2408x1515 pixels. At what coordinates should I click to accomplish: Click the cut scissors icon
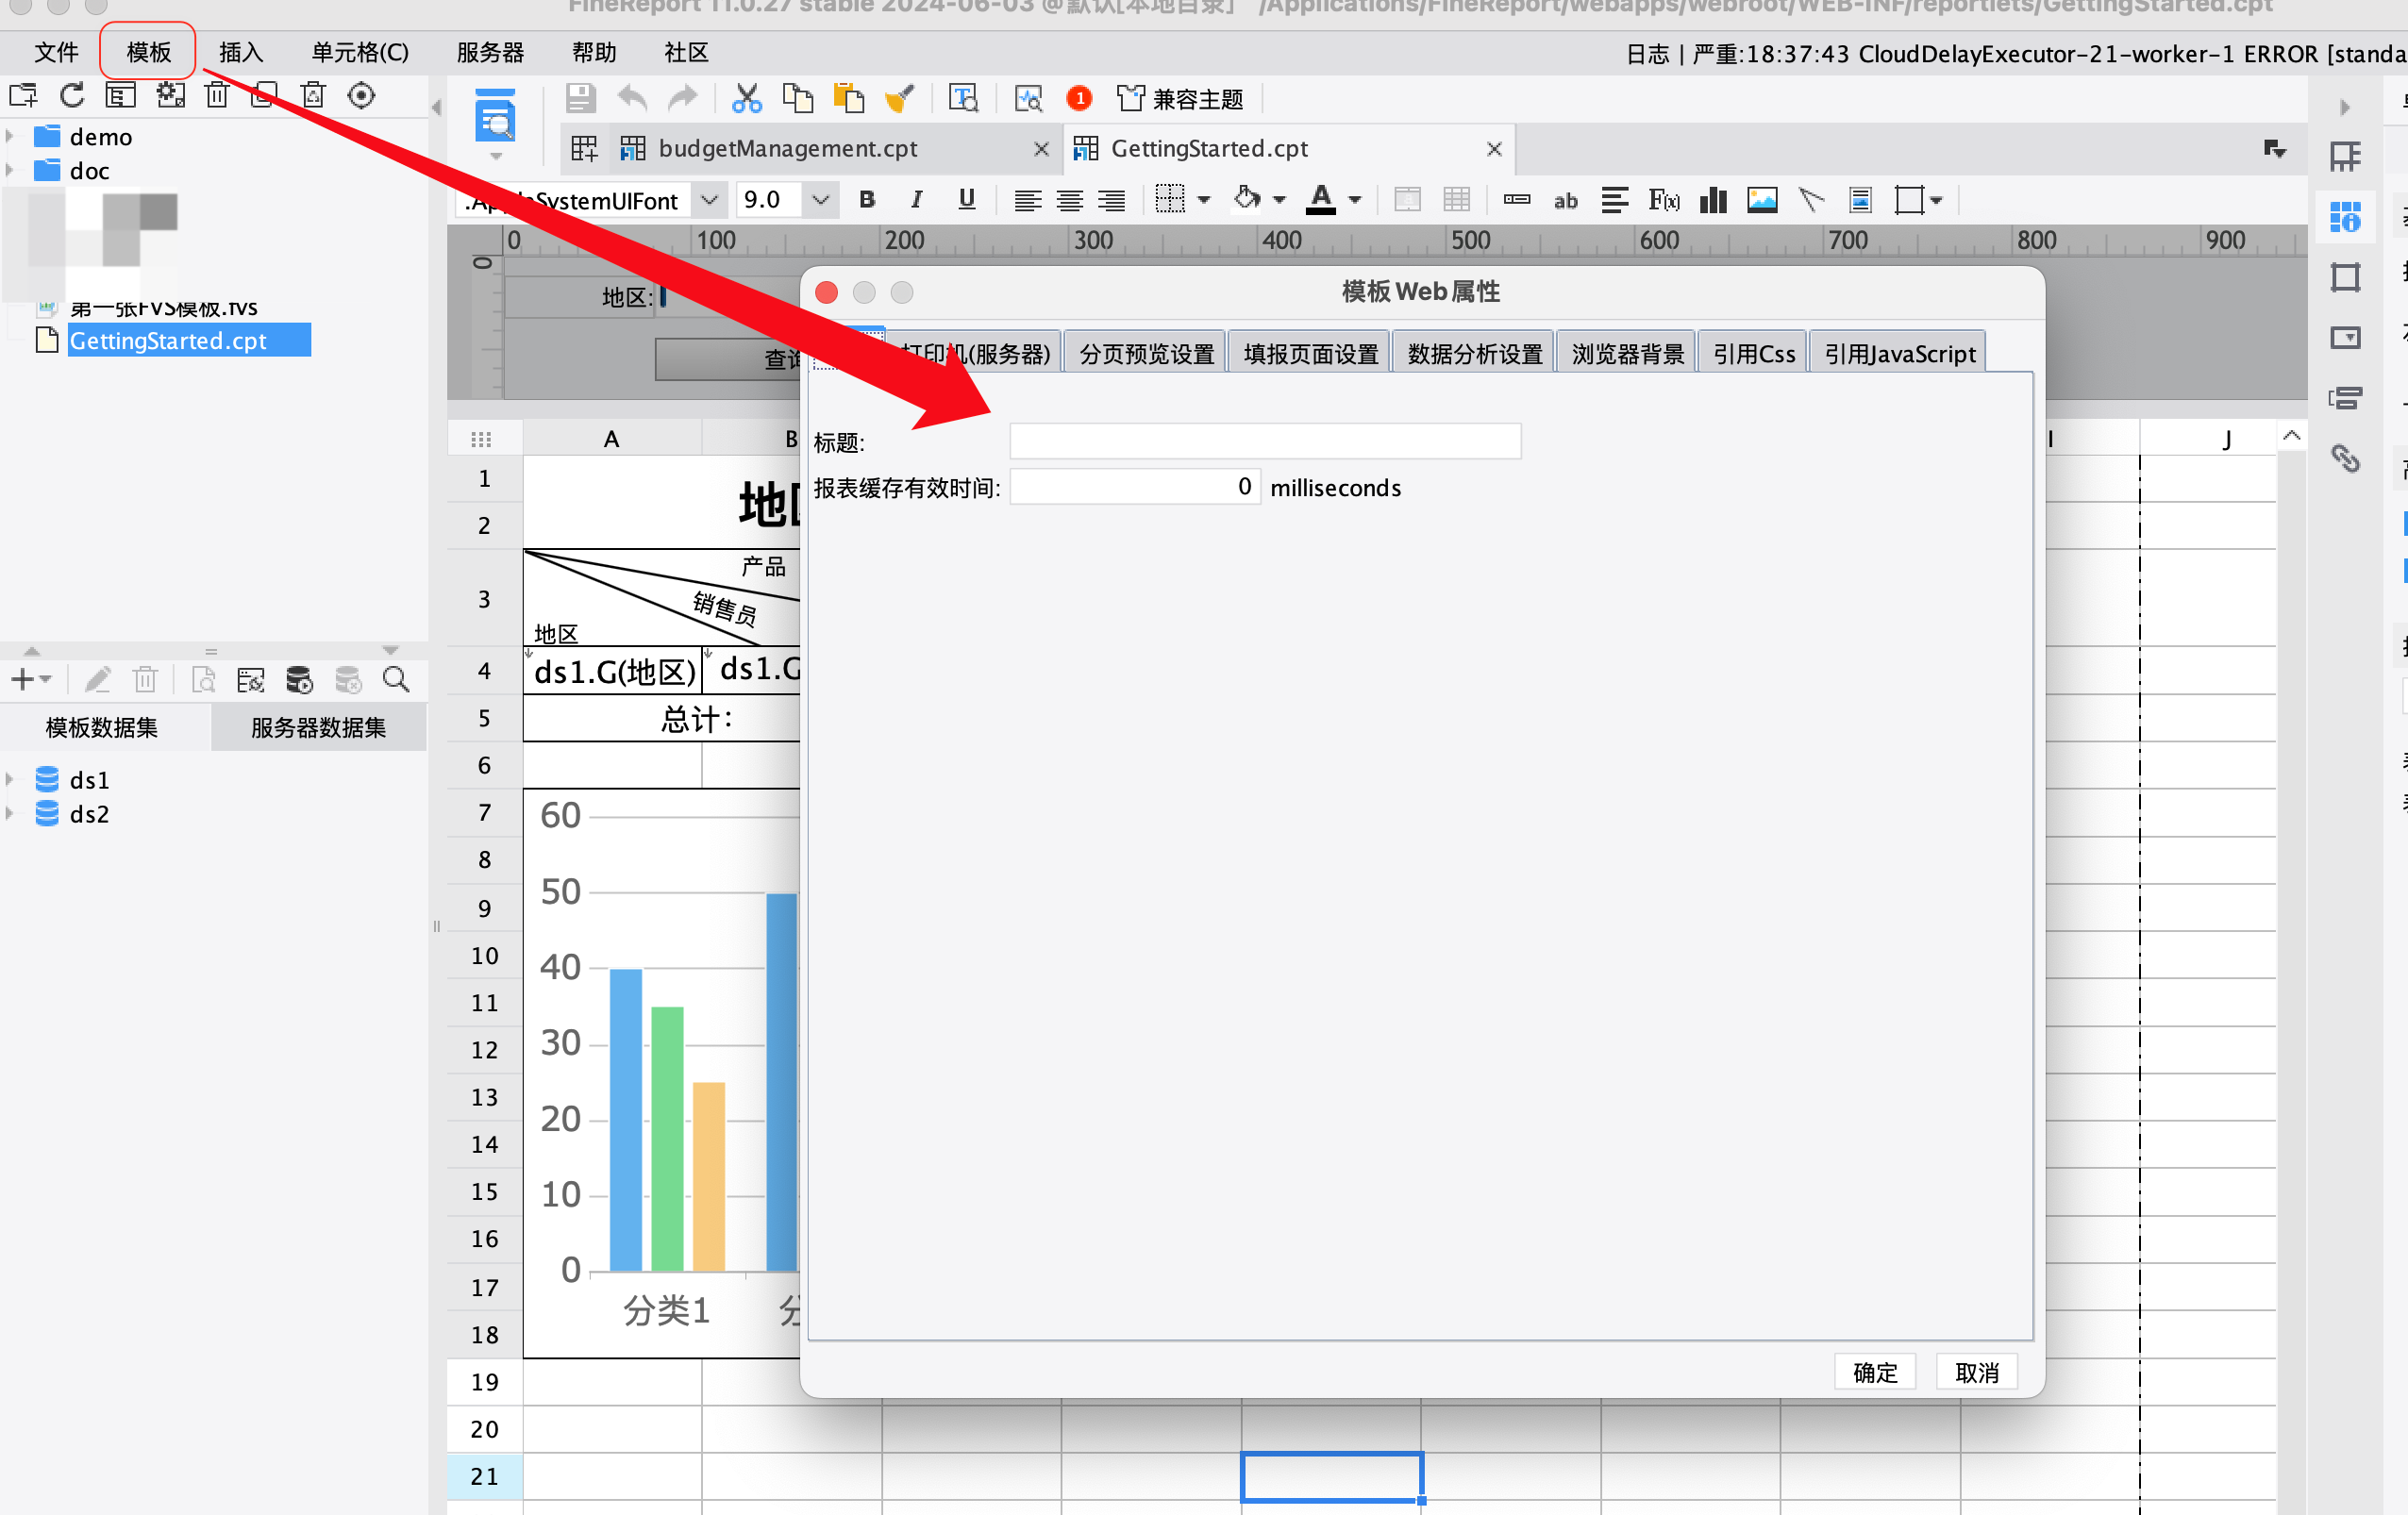pyautogui.click(x=746, y=98)
